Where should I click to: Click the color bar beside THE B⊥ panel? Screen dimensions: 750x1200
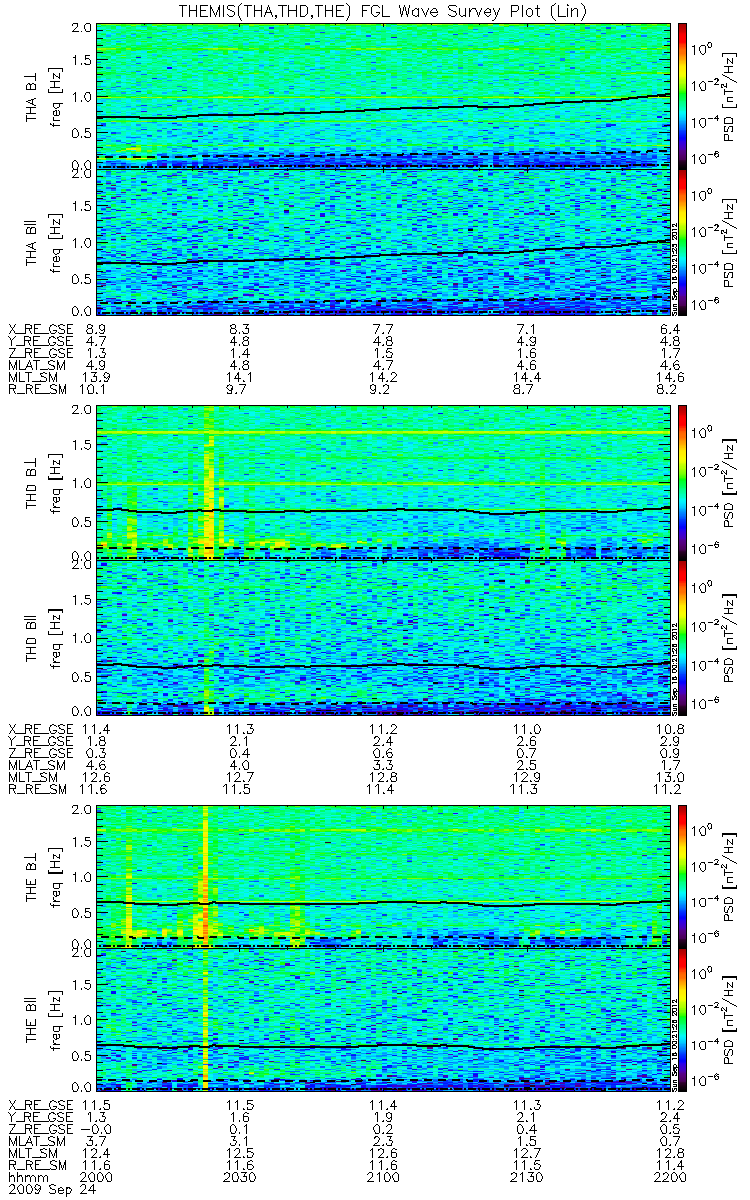pos(682,875)
